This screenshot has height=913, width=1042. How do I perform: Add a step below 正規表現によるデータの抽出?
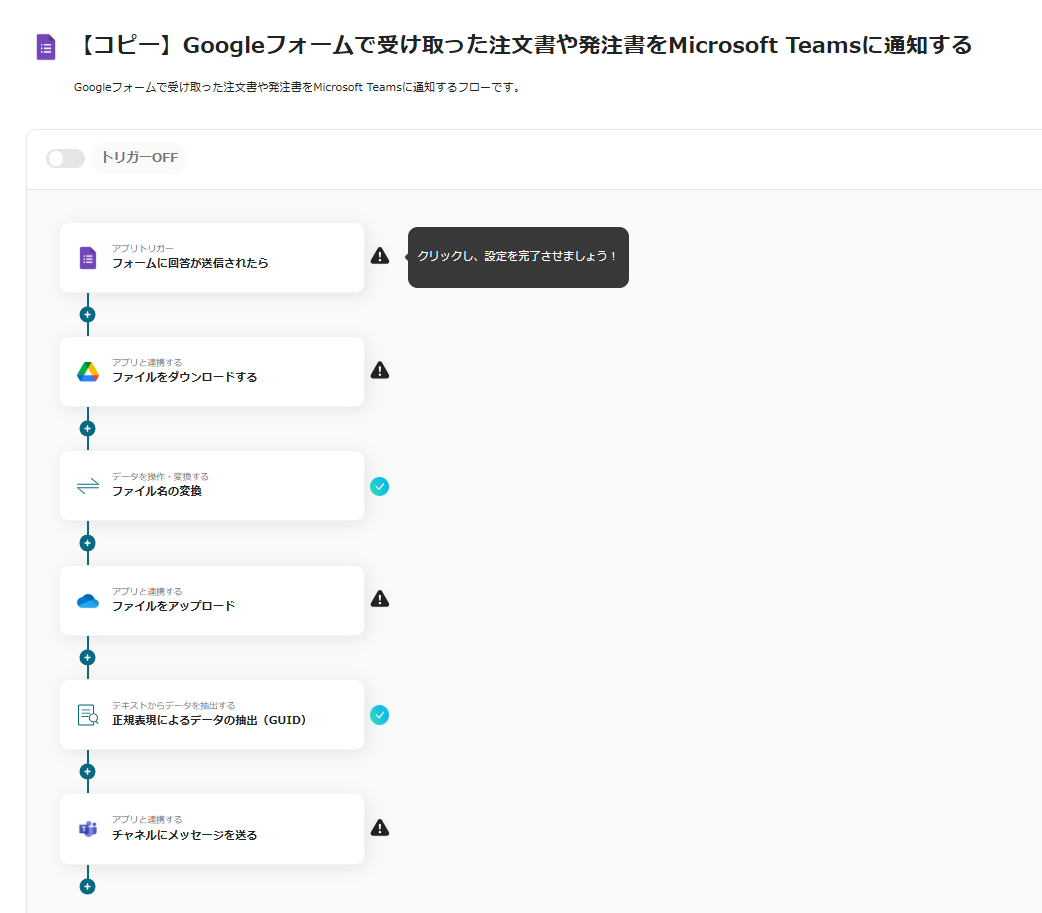[x=87, y=771]
